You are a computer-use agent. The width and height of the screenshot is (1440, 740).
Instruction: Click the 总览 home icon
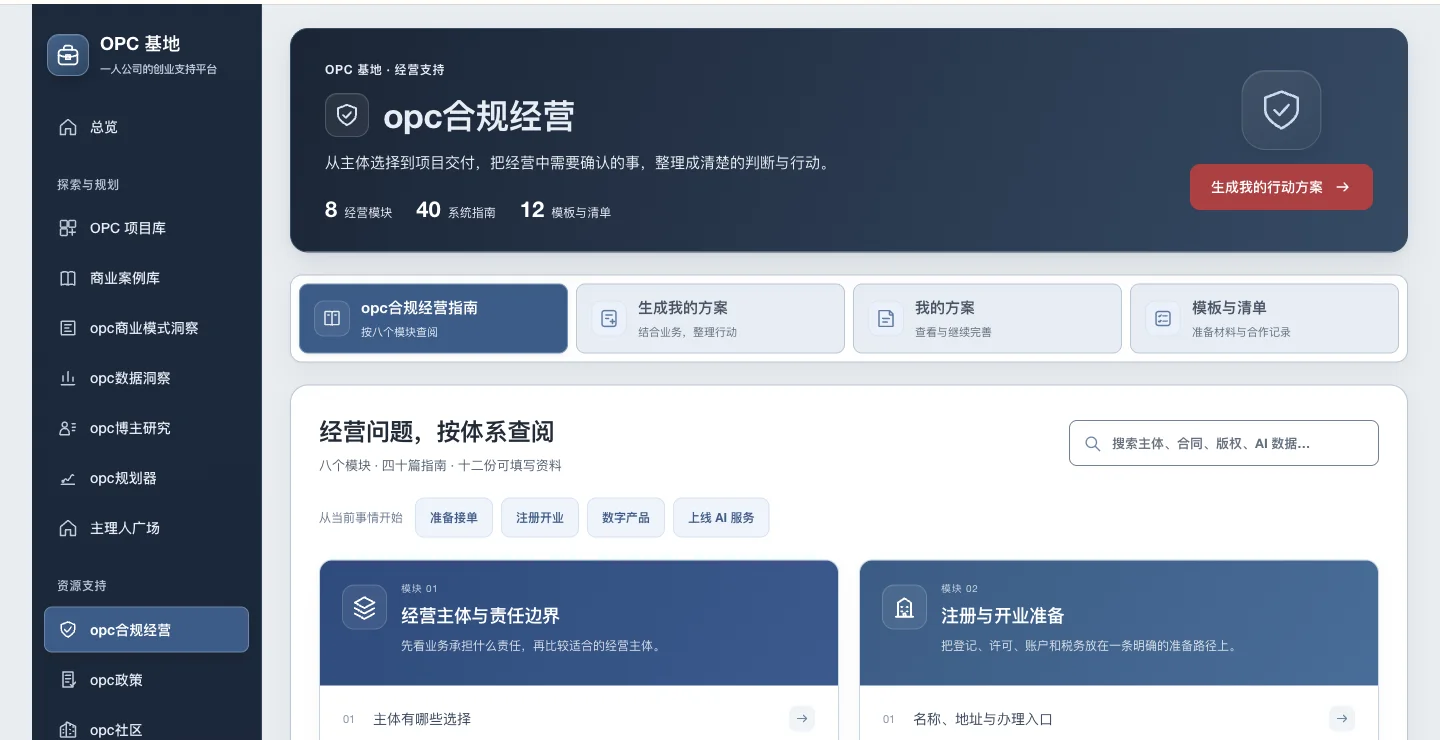click(x=68, y=127)
